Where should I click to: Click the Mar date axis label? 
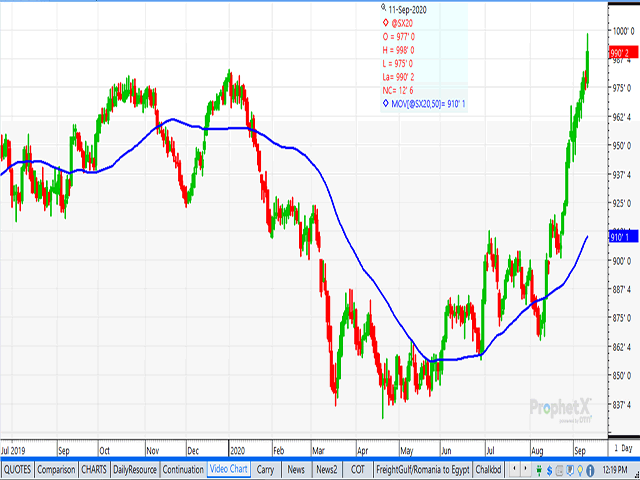pyautogui.click(x=318, y=451)
